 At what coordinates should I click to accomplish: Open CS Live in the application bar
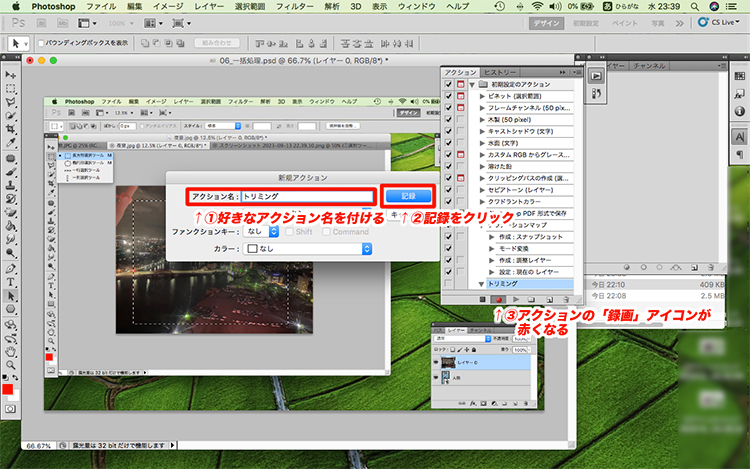point(718,22)
